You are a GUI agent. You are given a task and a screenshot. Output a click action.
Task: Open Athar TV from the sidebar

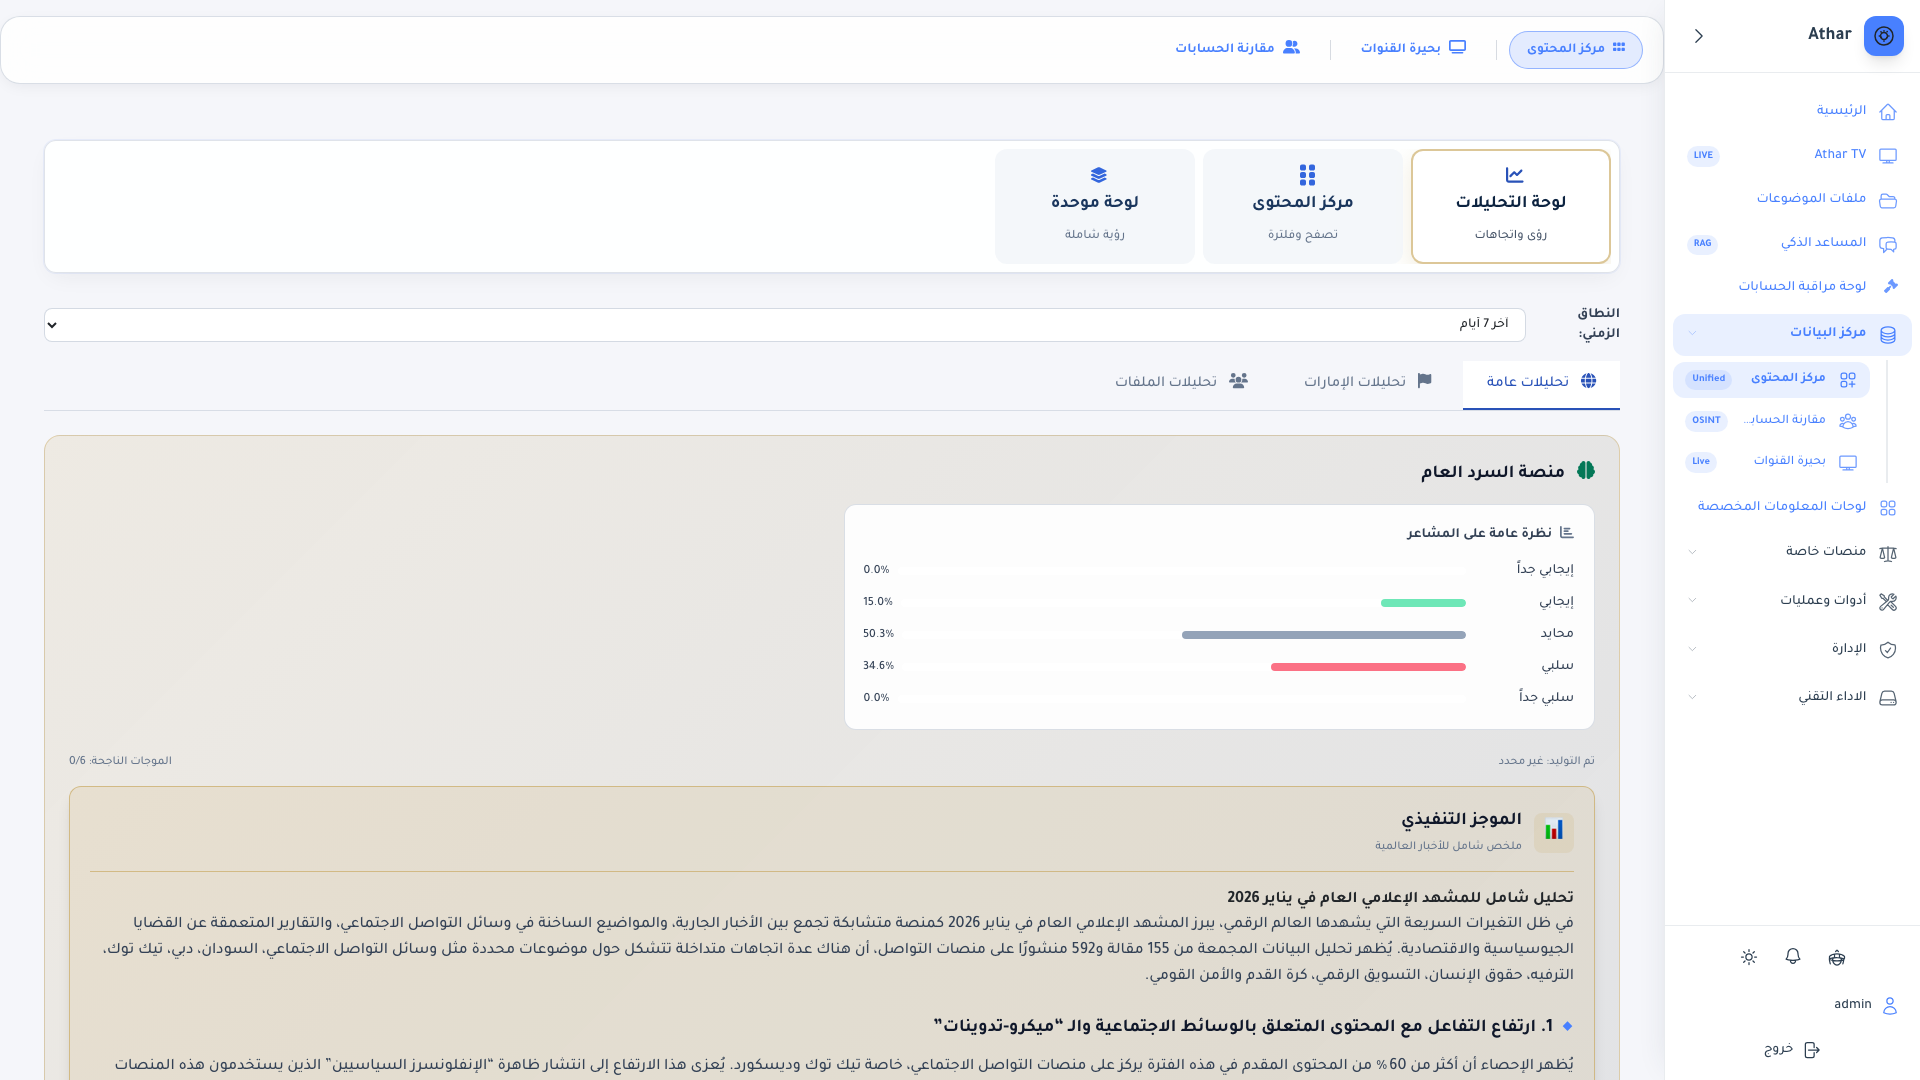(x=1840, y=155)
